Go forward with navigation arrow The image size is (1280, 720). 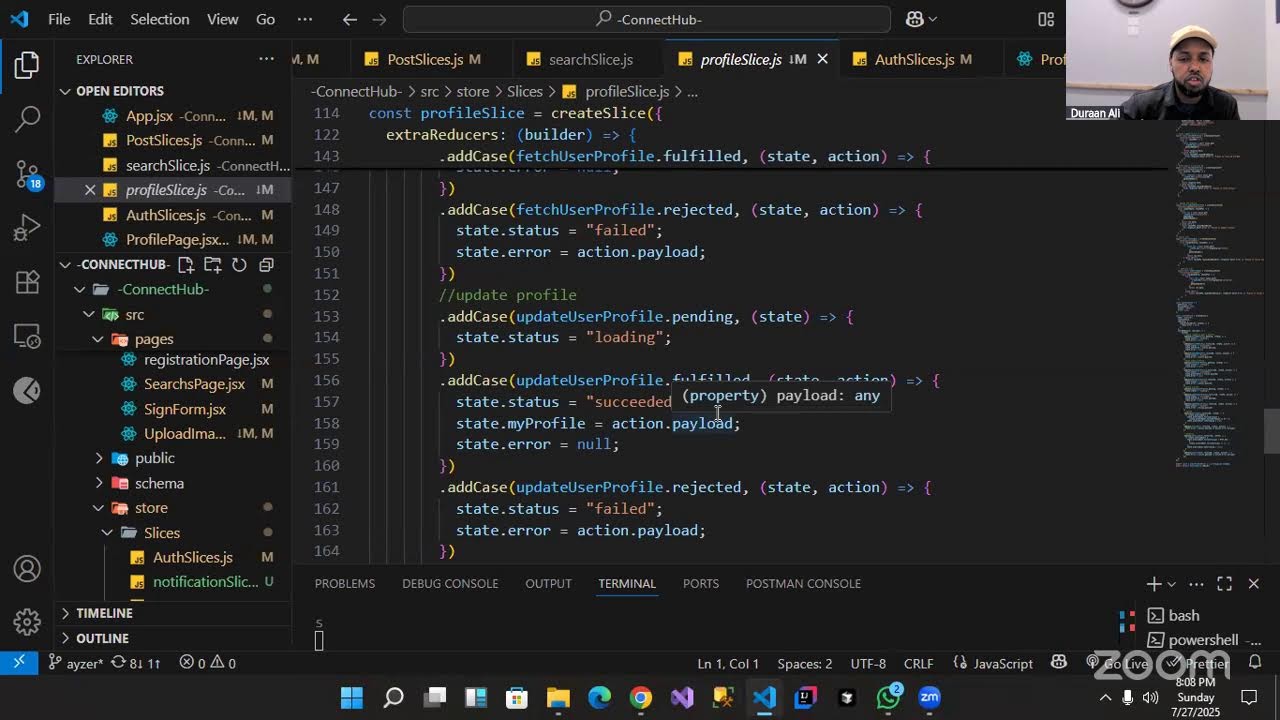coord(378,19)
